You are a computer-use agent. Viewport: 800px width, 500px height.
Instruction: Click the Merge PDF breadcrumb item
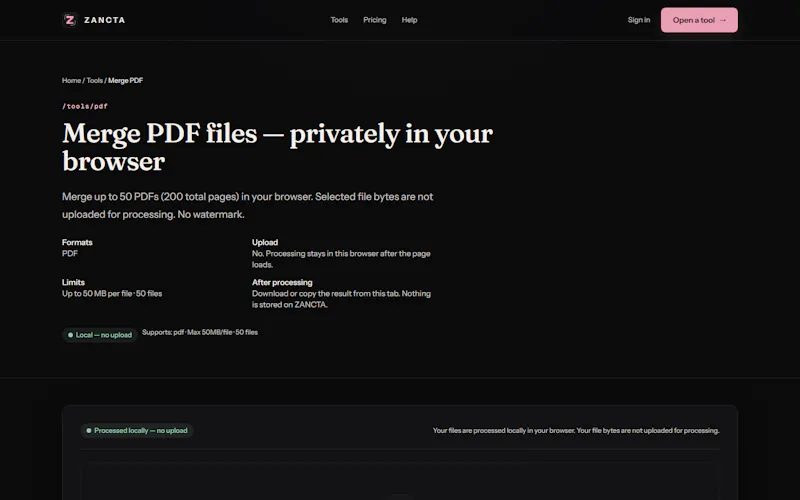click(126, 81)
